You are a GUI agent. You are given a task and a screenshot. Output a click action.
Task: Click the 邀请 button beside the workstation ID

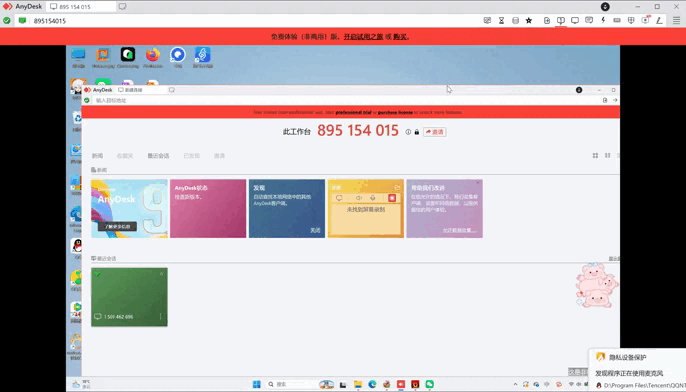[435, 132]
